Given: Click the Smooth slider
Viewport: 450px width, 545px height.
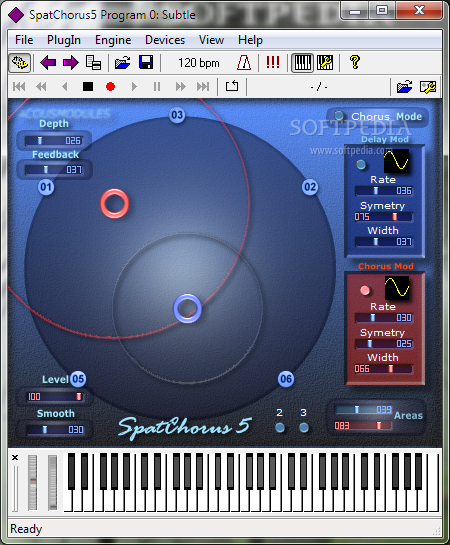Looking at the screenshot, I should (x=55, y=430).
